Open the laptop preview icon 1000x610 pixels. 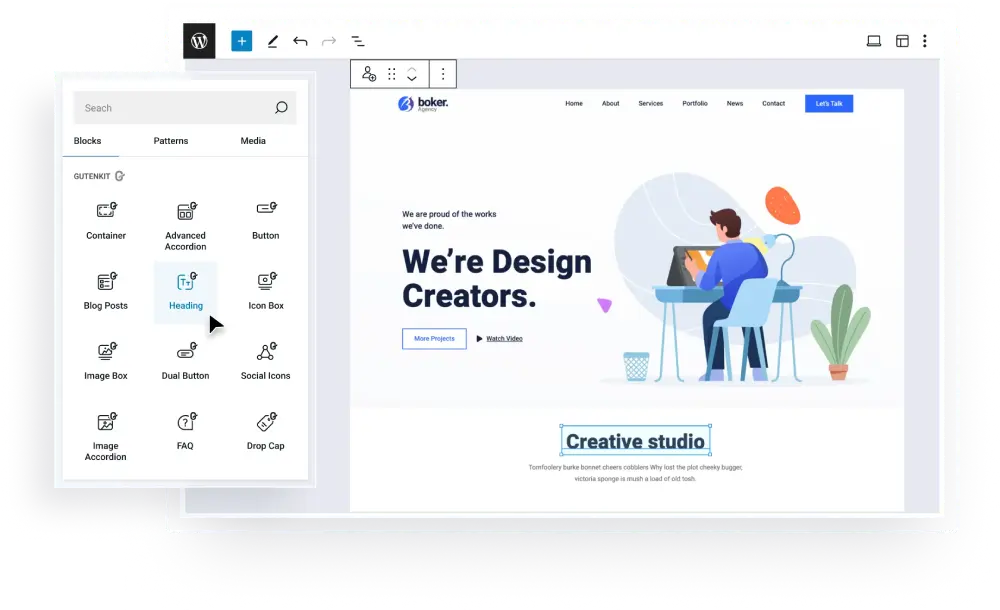874,41
